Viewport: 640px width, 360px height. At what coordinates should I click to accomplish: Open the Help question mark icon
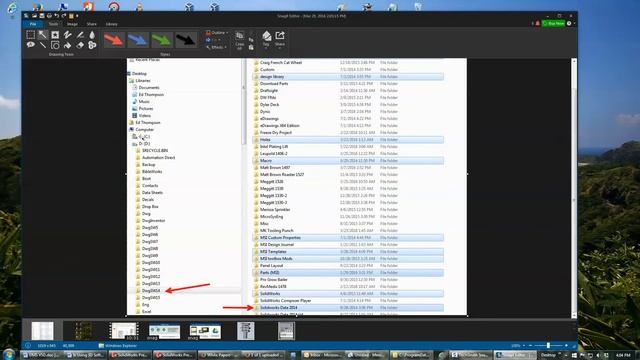pos(569,24)
